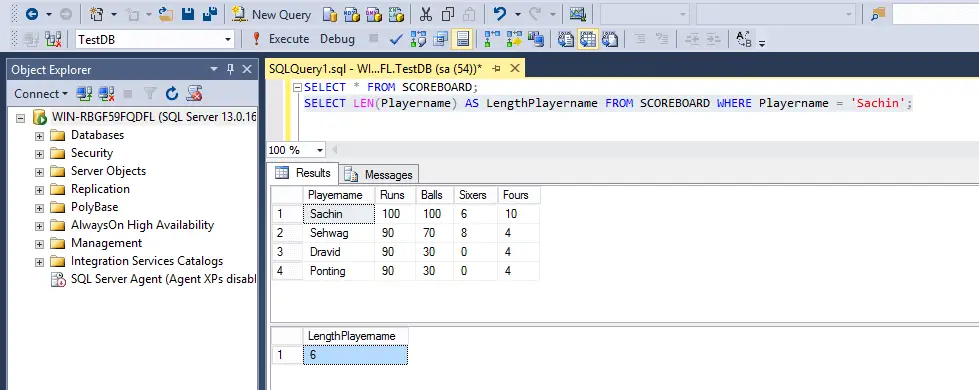Switch output to Results to File
Screen dimensions: 979x390
pyautogui.click(x=609, y=39)
